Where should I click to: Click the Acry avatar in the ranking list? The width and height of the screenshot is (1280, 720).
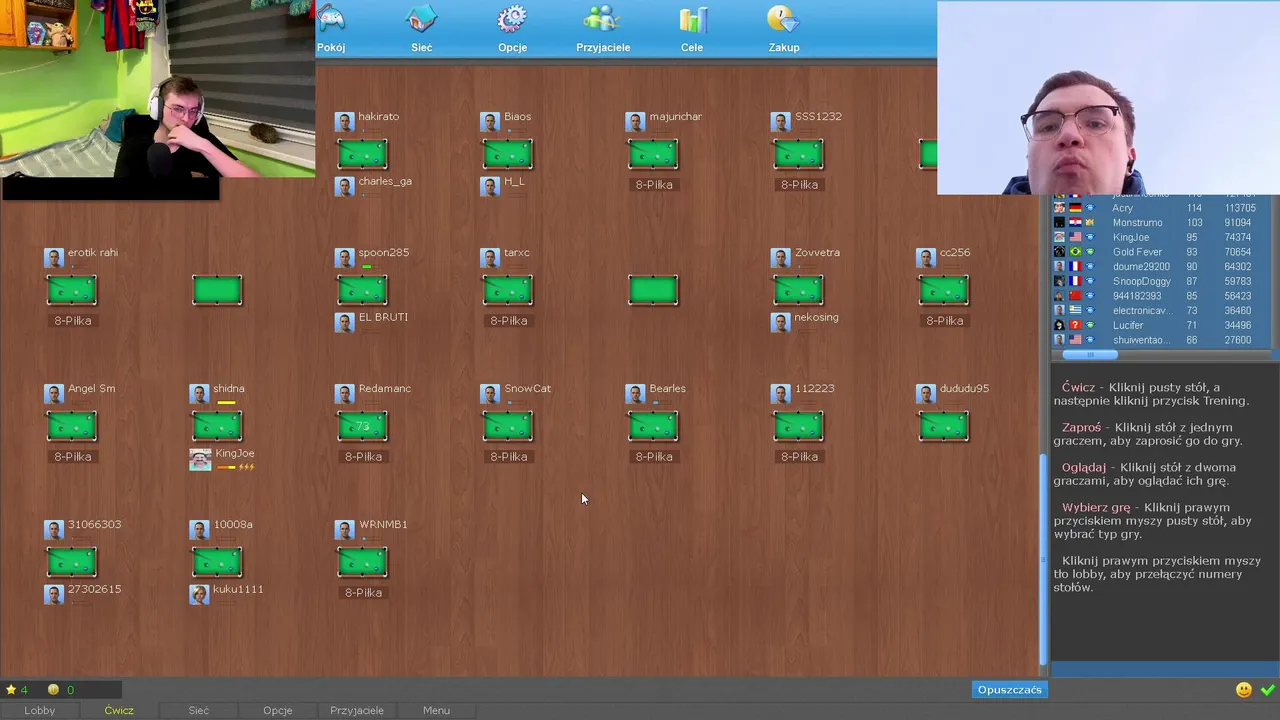(x=1059, y=208)
